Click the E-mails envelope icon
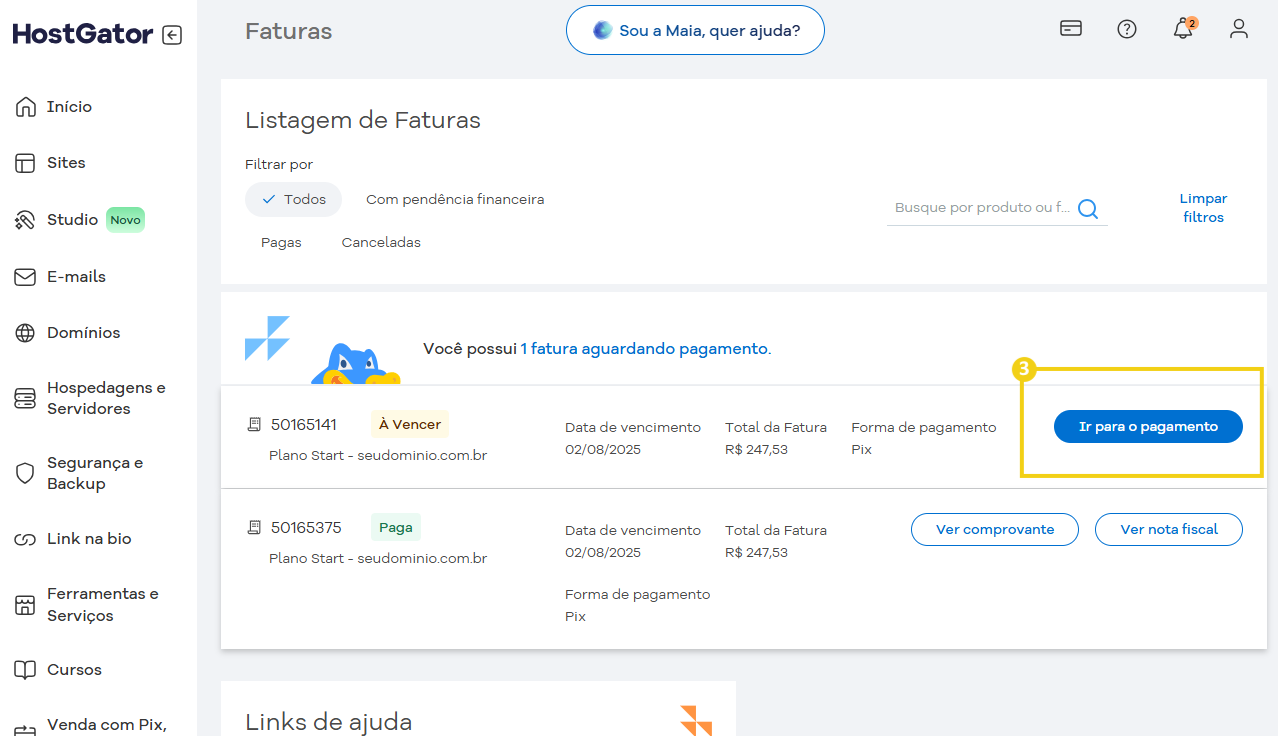The width and height of the screenshot is (1278, 736). point(25,277)
